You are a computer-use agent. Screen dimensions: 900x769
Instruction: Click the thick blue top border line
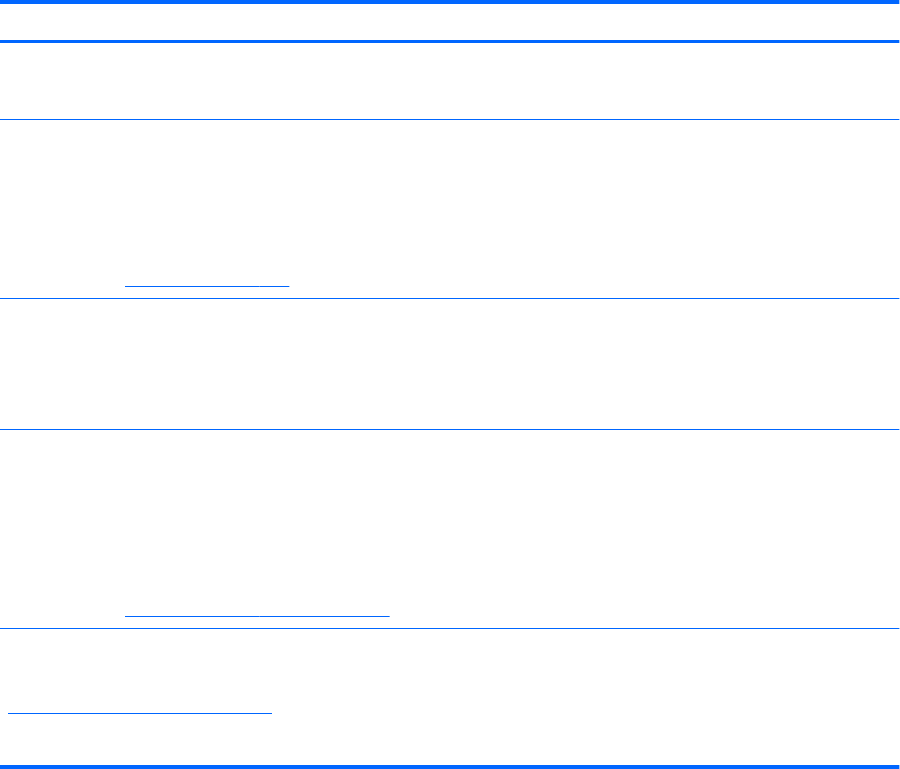coord(450,3)
